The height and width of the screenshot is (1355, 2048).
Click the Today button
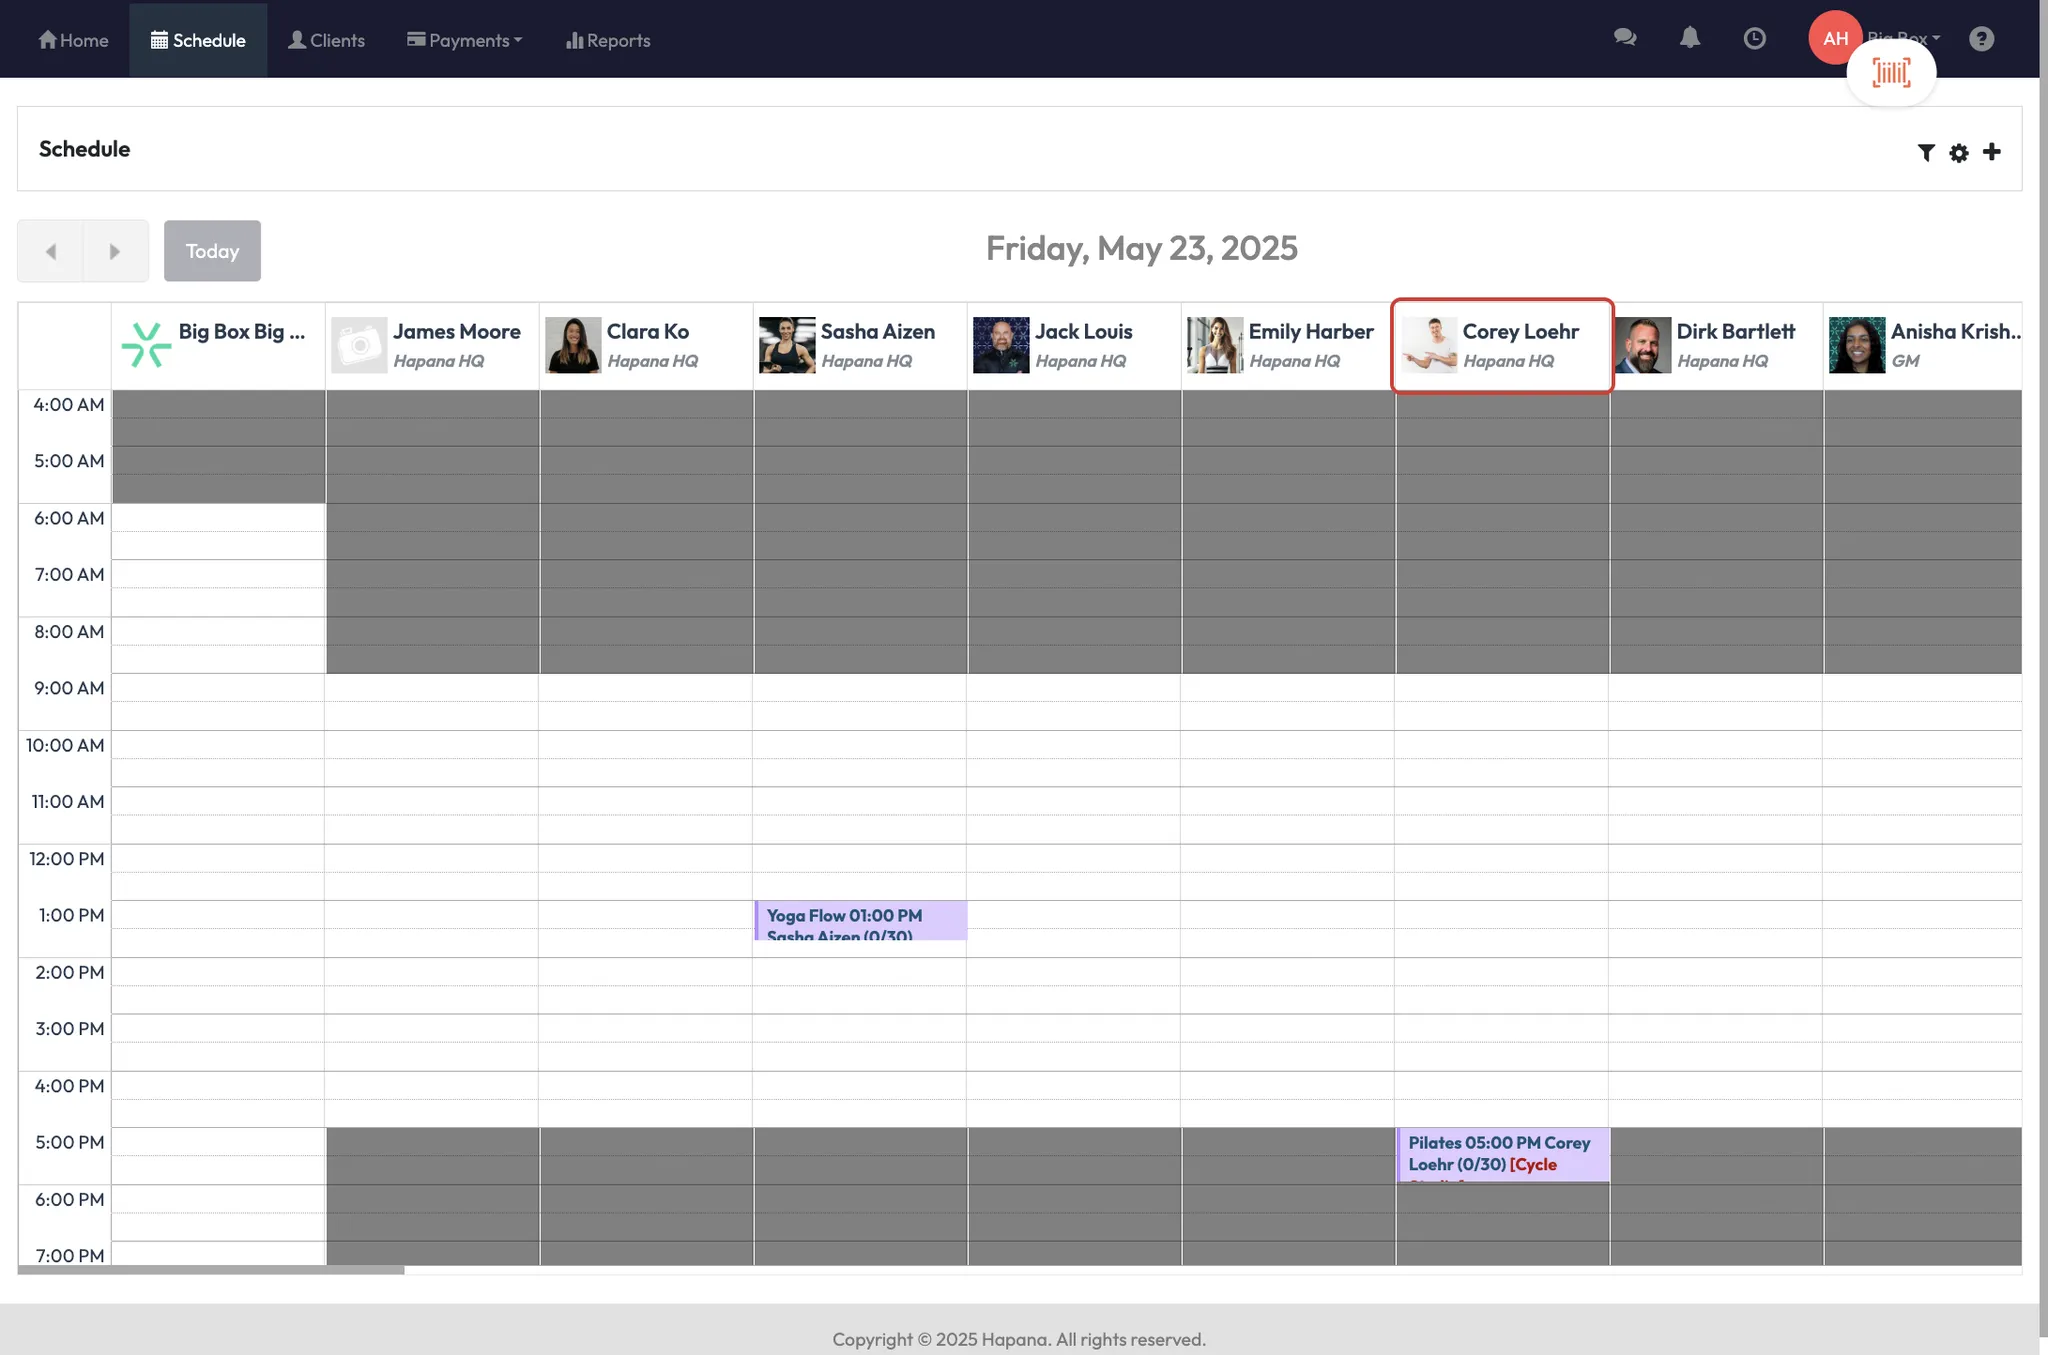point(212,251)
